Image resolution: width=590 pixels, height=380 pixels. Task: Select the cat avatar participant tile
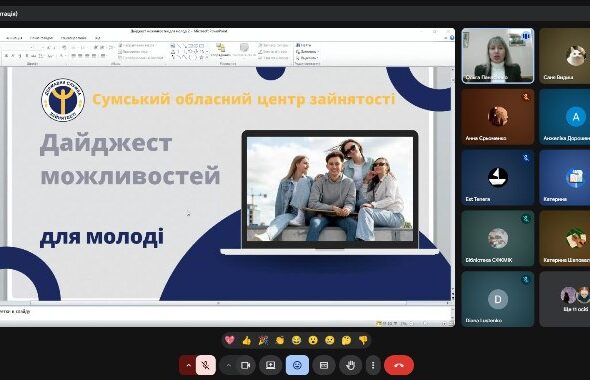(565, 56)
